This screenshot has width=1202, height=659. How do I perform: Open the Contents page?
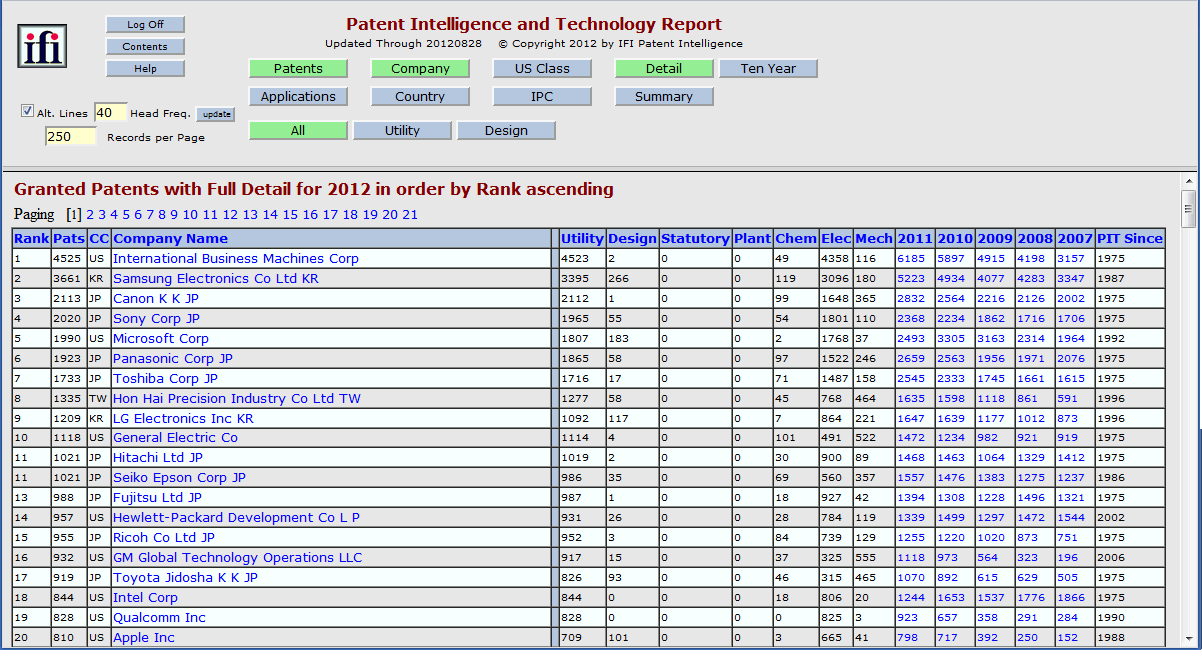(145, 47)
